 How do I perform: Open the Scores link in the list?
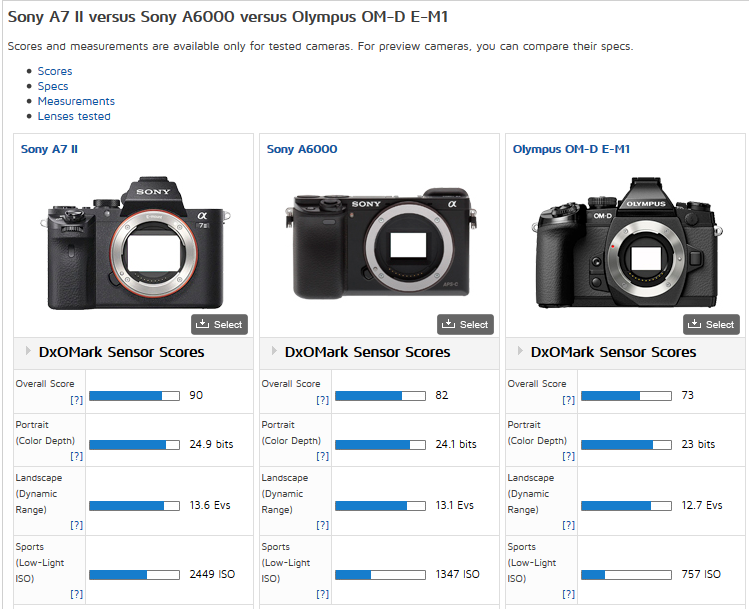(55, 71)
